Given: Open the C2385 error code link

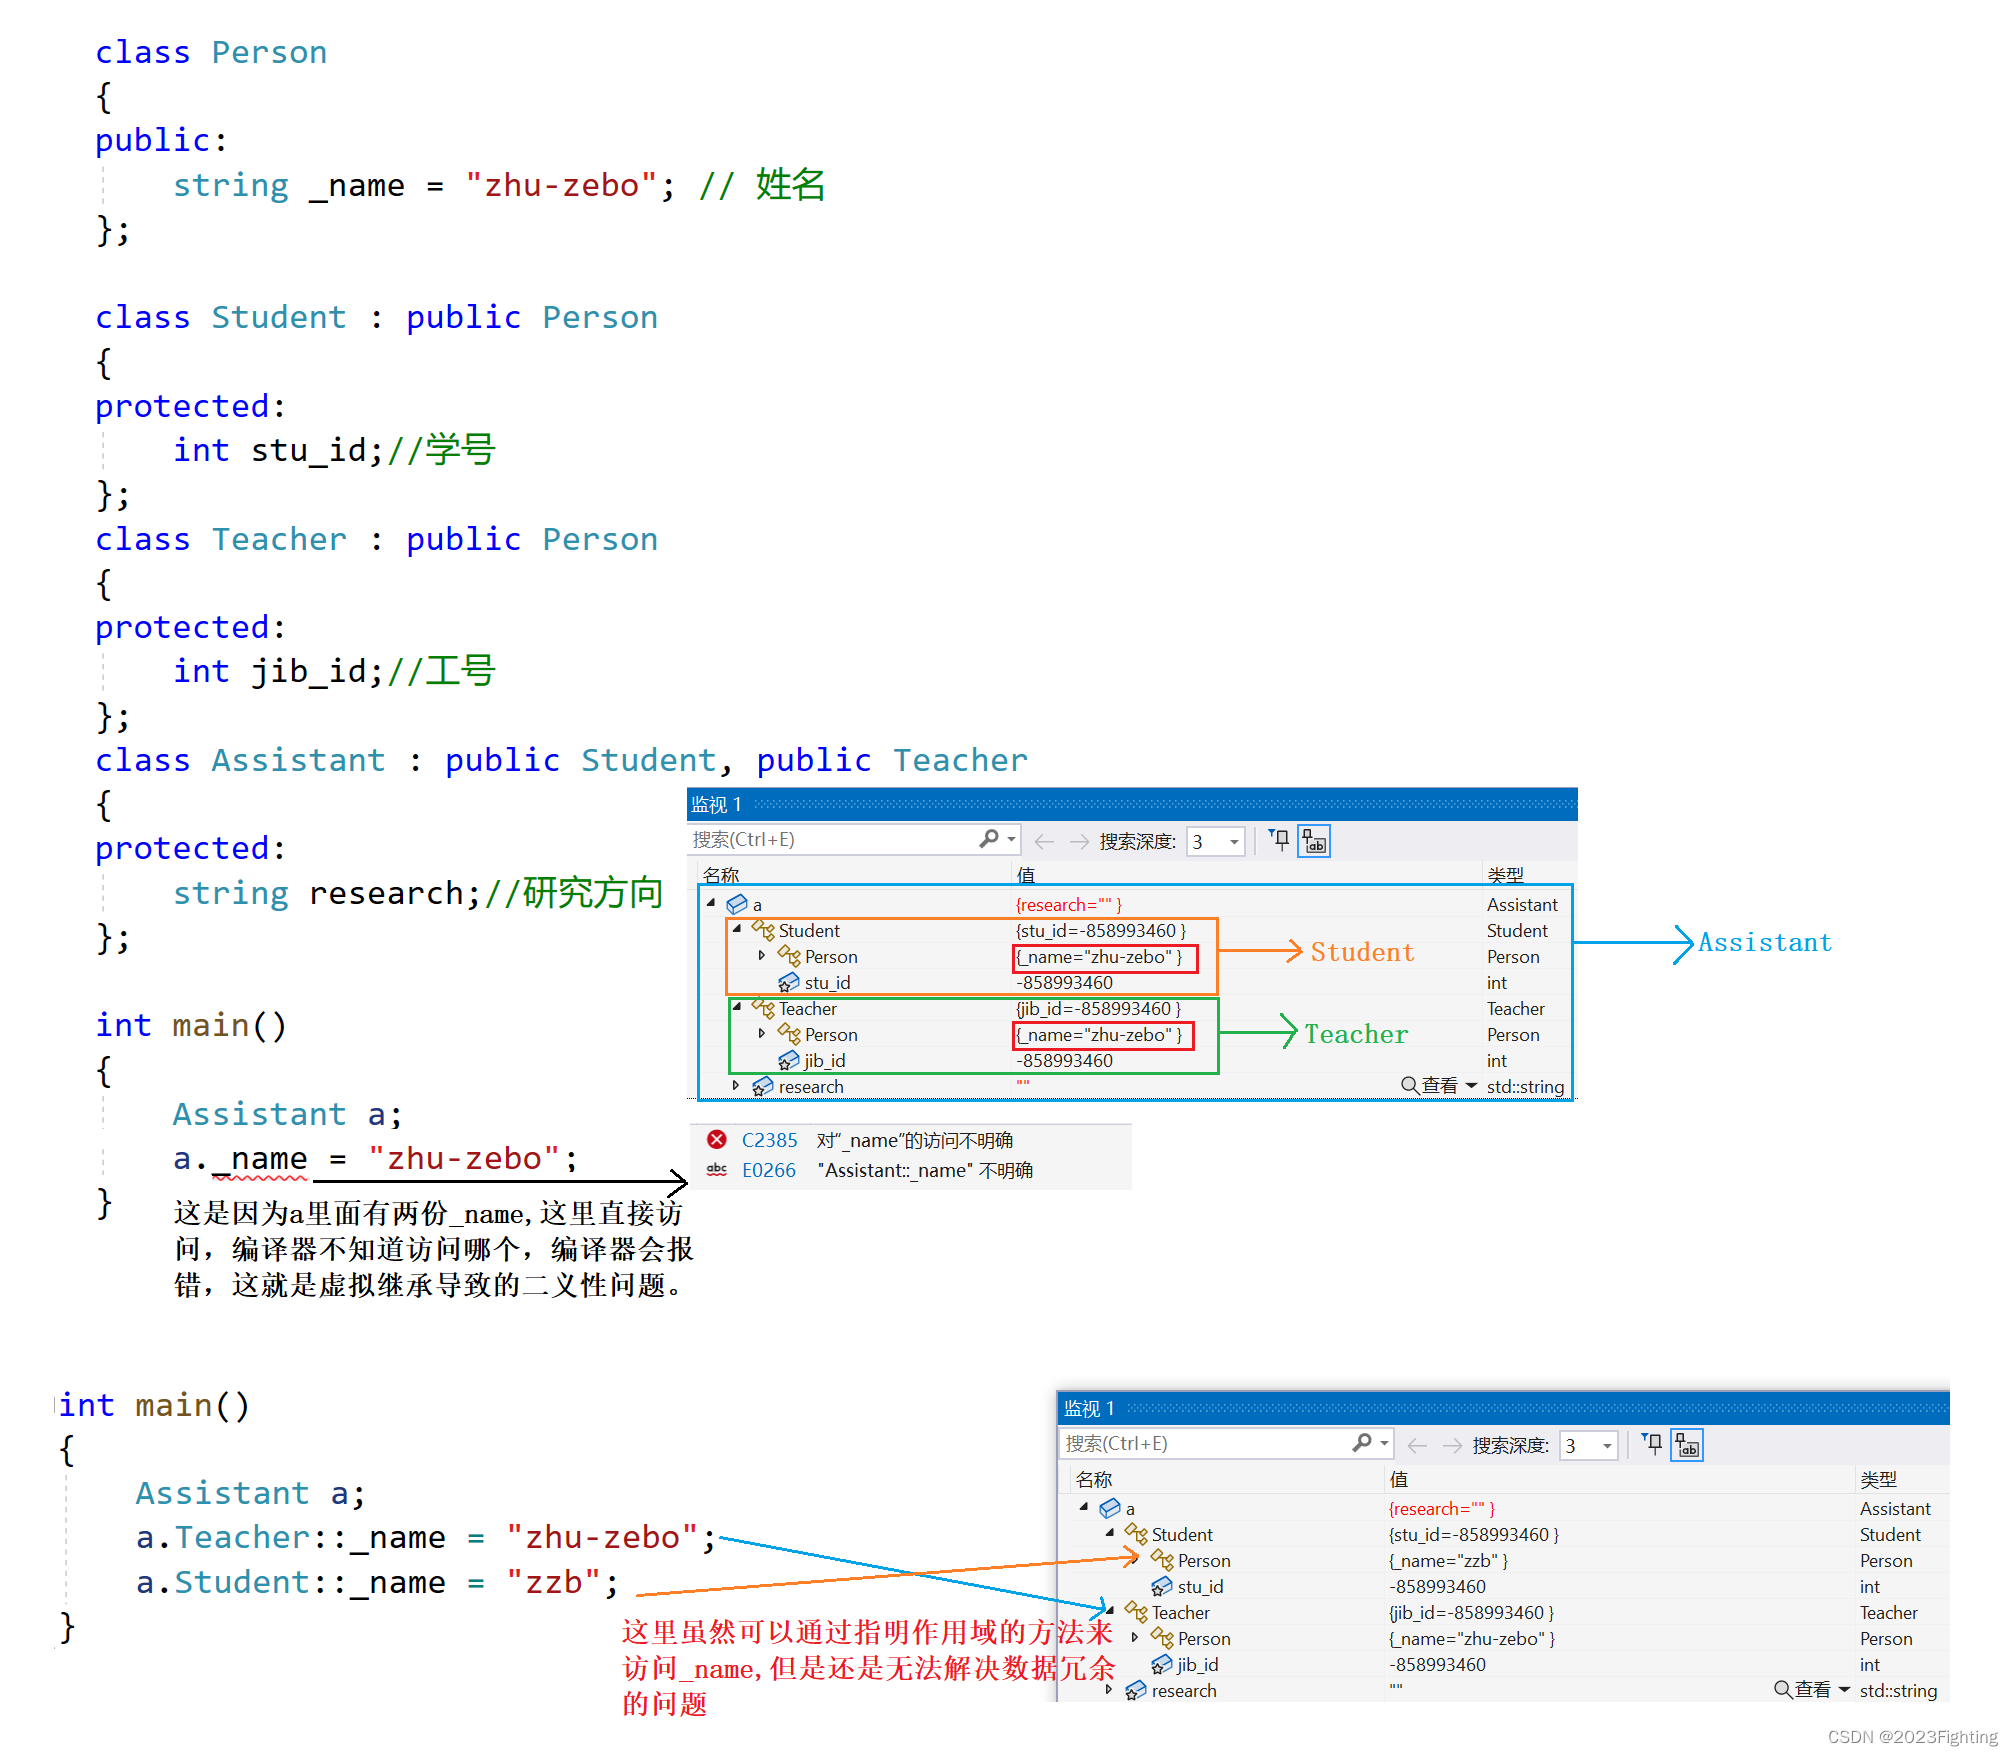Looking at the screenshot, I should pyautogui.click(x=770, y=1140).
